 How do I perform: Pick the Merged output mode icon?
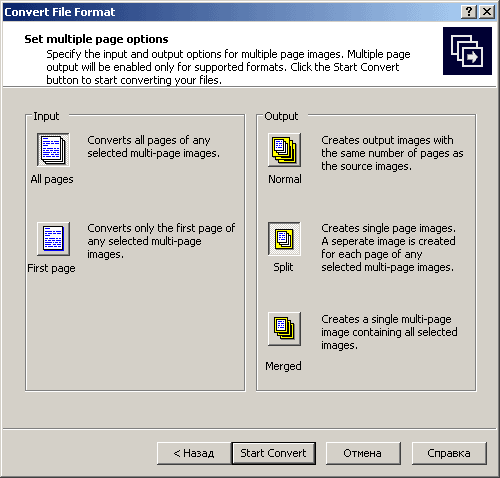pos(284,329)
